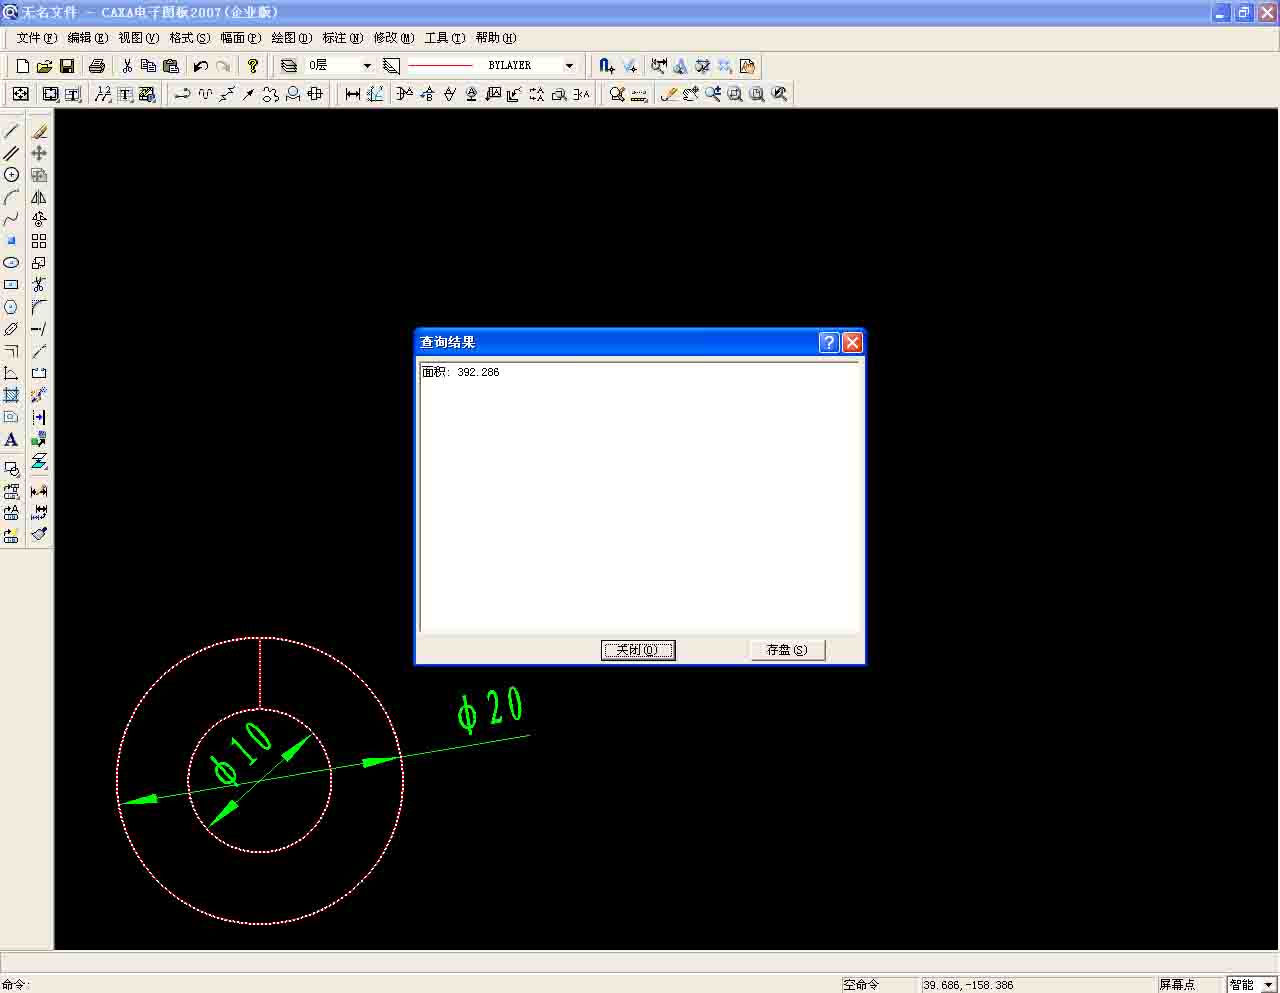Screen dimensions: 1280x993
Task: Select the Arc drawing tool
Action: point(11,197)
